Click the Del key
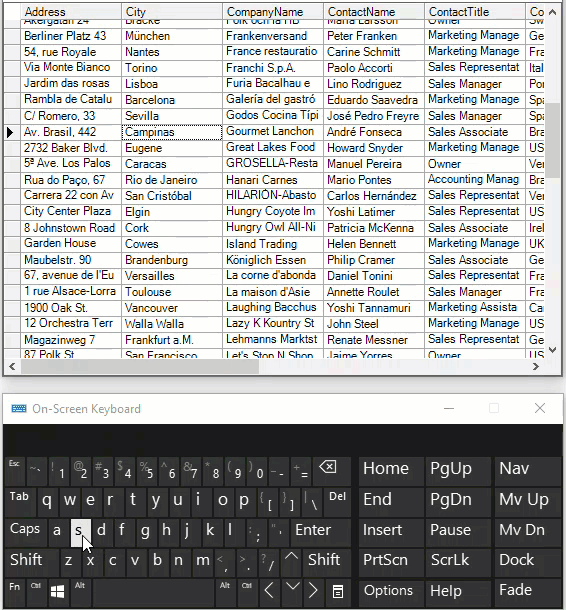The height and width of the screenshot is (610, 566). pos(338,502)
